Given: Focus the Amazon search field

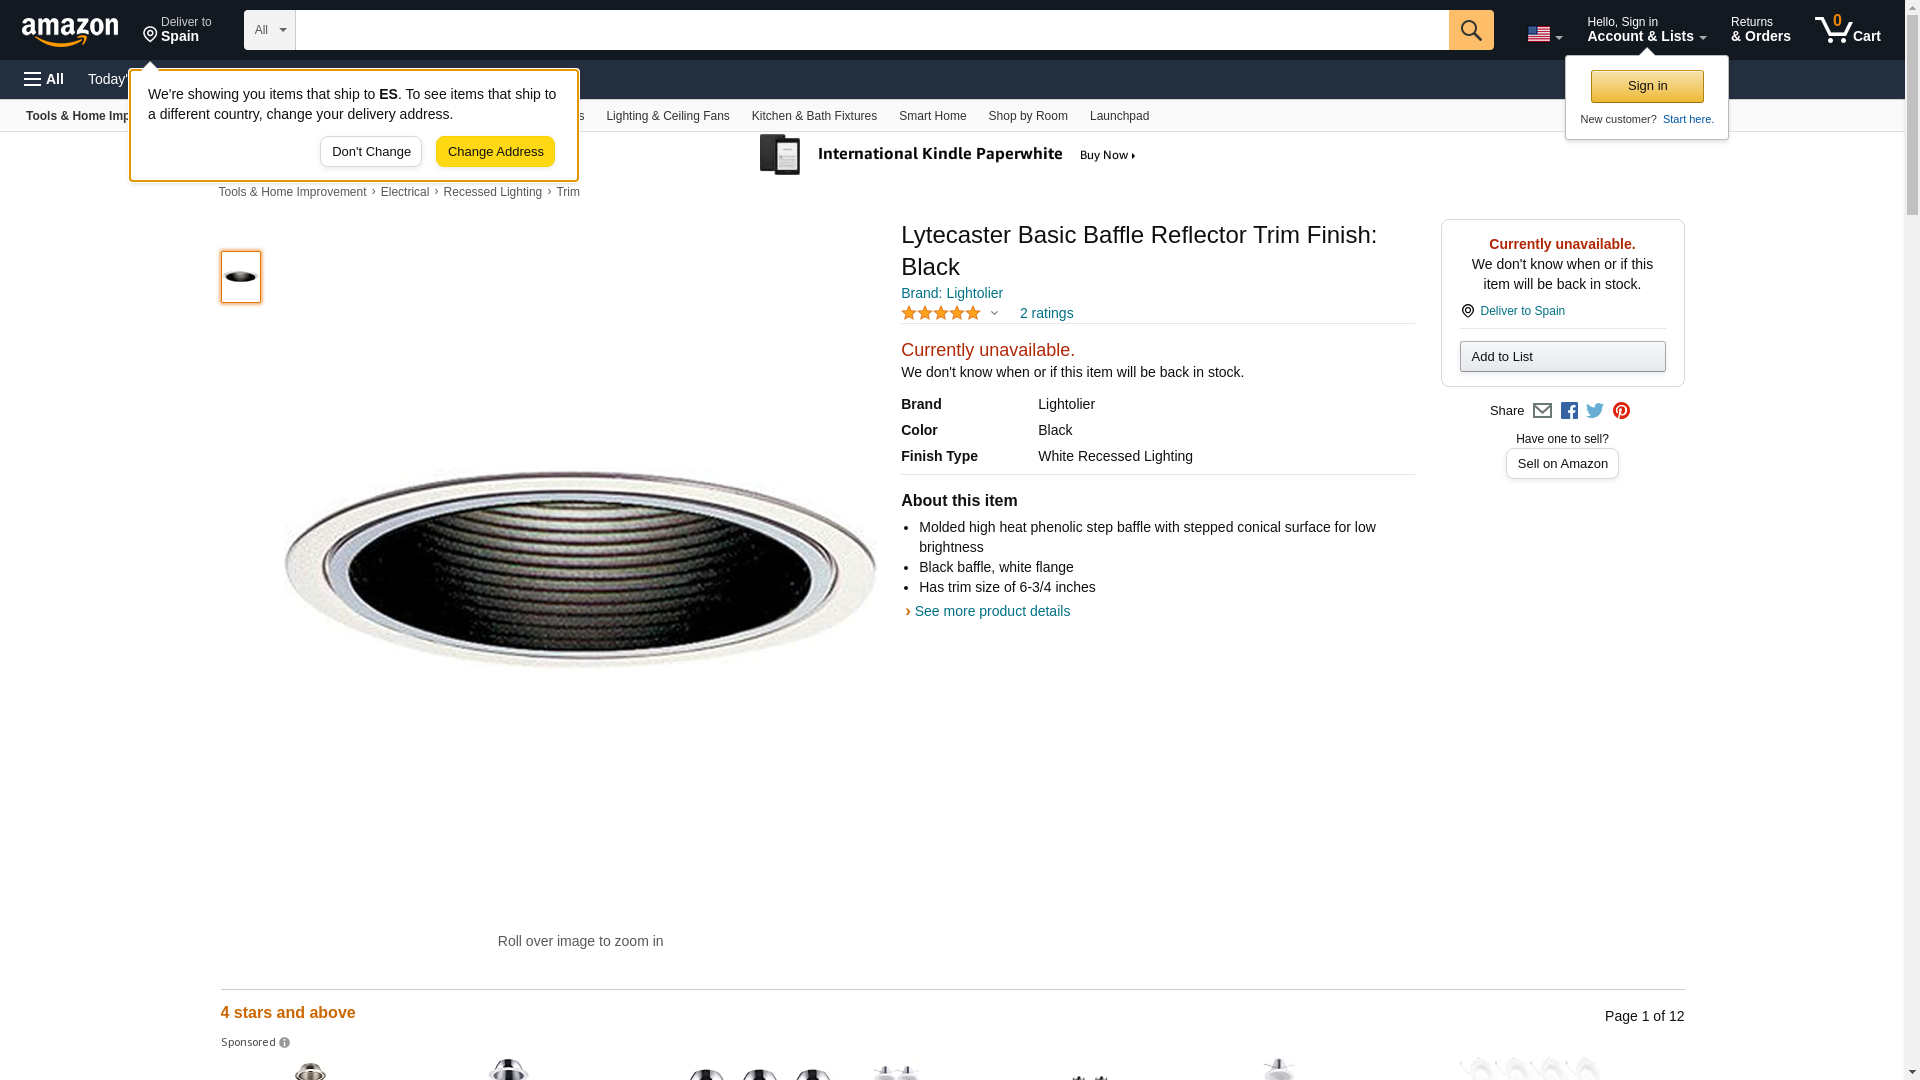Looking at the screenshot, I should (871, 30).
